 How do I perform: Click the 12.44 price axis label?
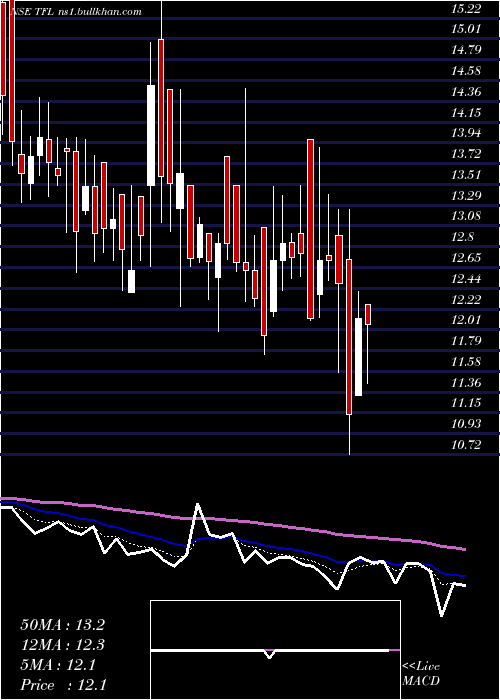pyautogui.click(x=466, y=279)
